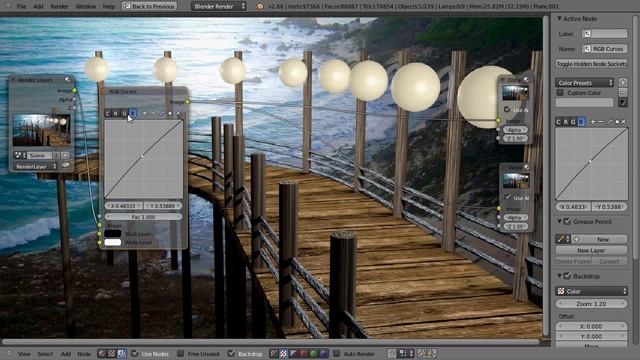The image size is (640, 360).
Task: Remove color preset with minus button
Action: 623,91
